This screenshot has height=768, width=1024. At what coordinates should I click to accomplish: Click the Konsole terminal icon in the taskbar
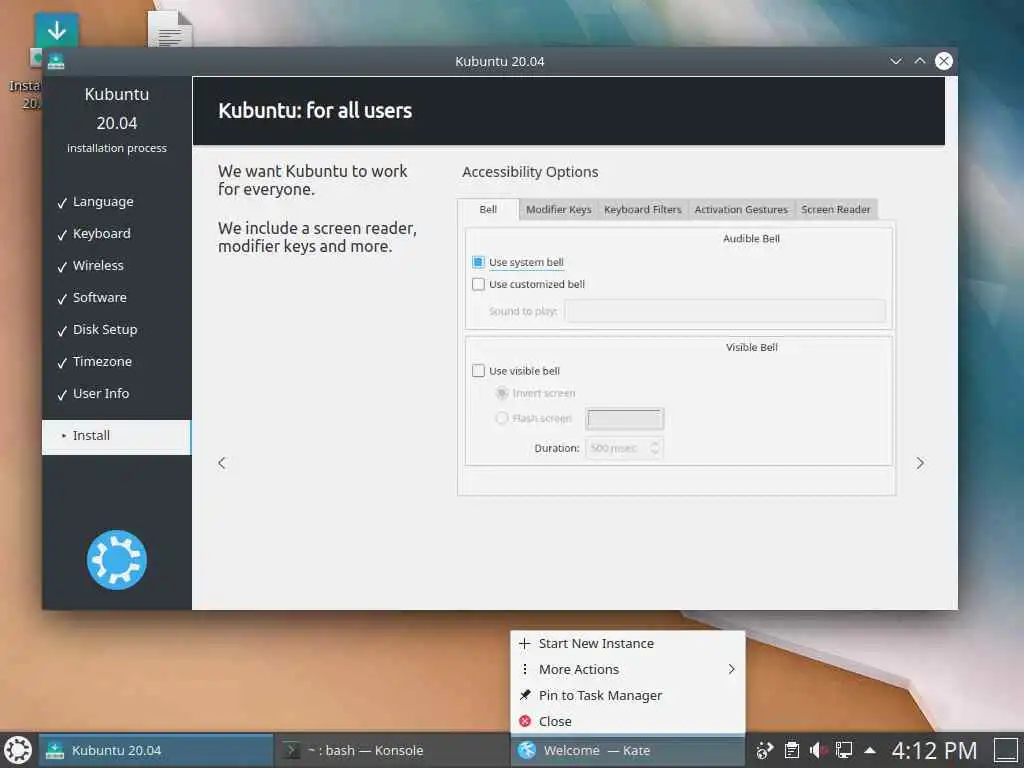coord(291,750)
